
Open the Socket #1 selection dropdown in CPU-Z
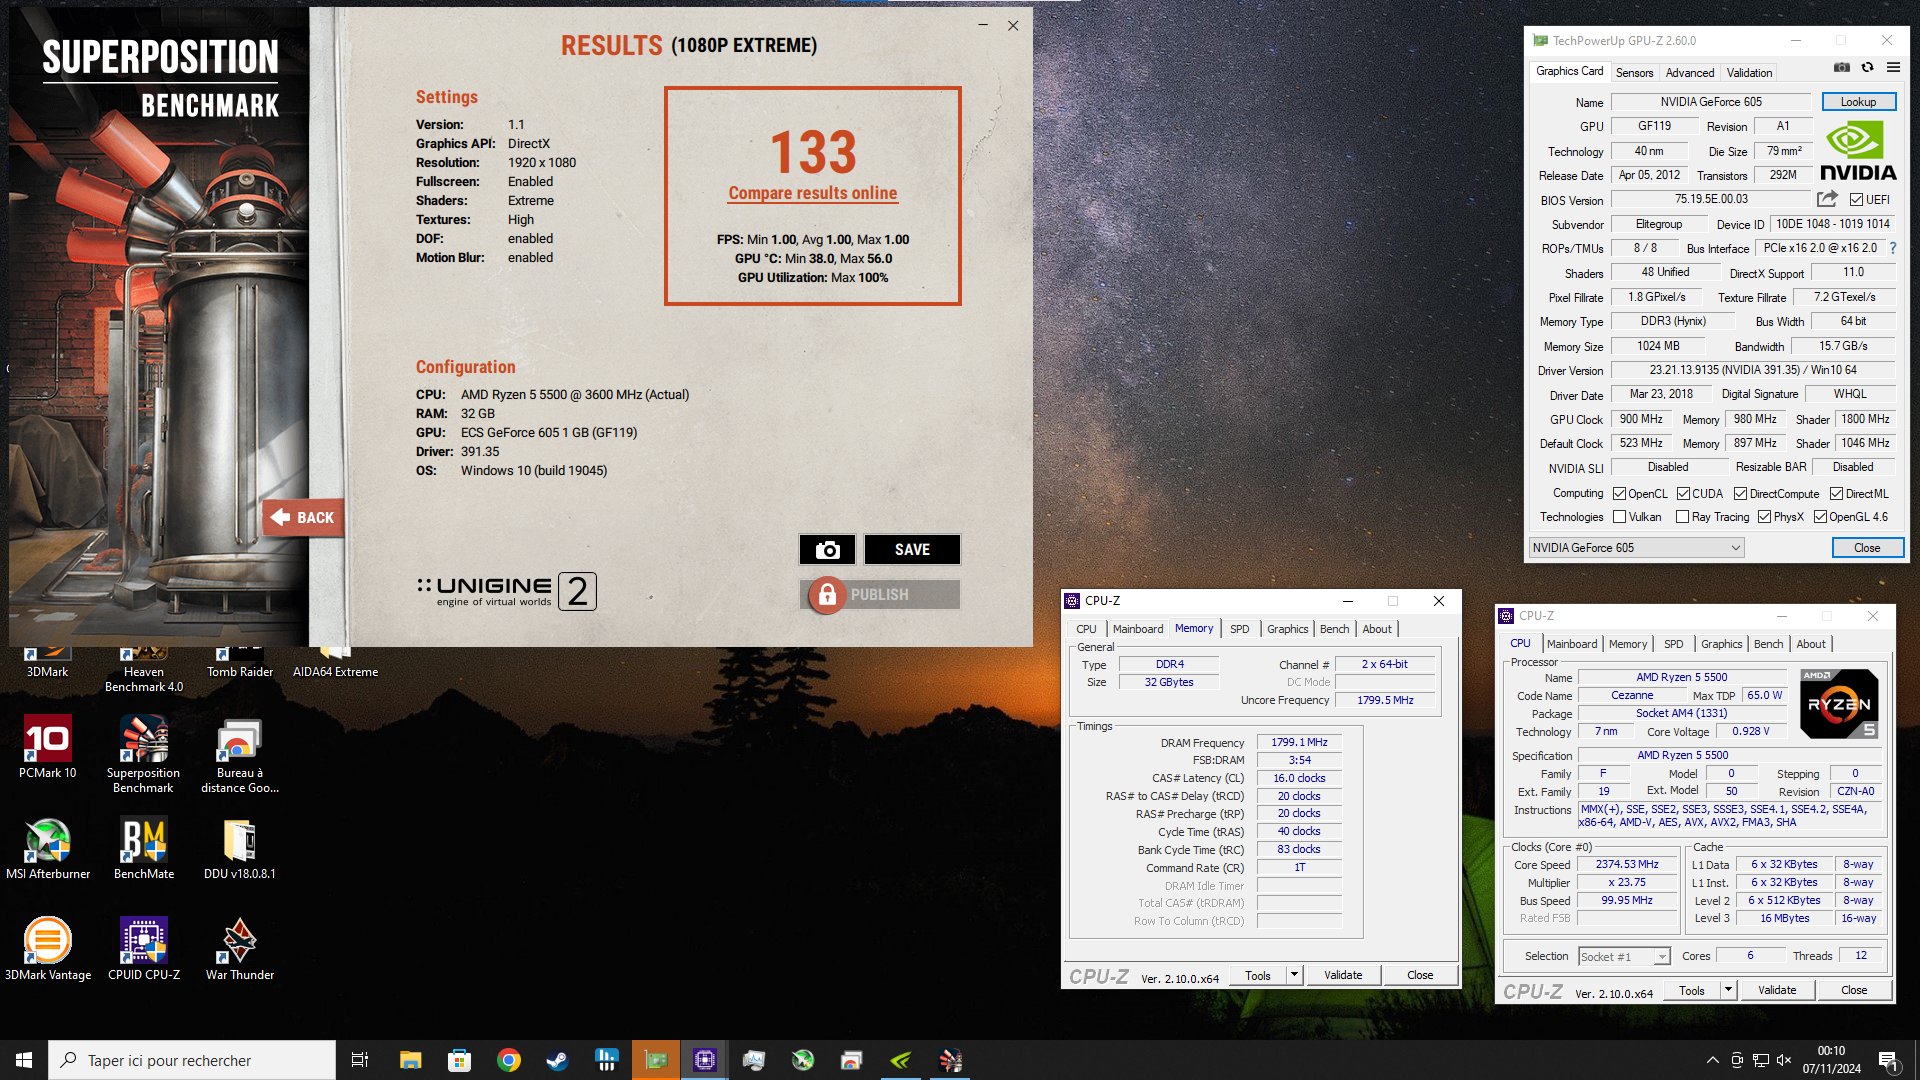tap(1624, 957)
